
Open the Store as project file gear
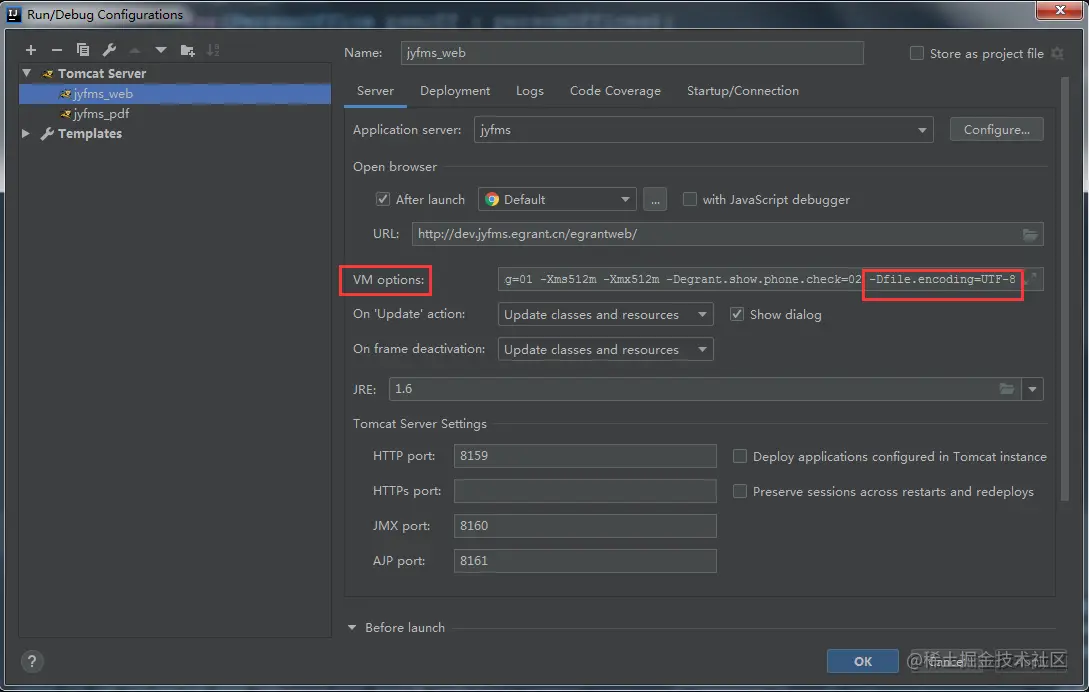tap(1057, 53)
